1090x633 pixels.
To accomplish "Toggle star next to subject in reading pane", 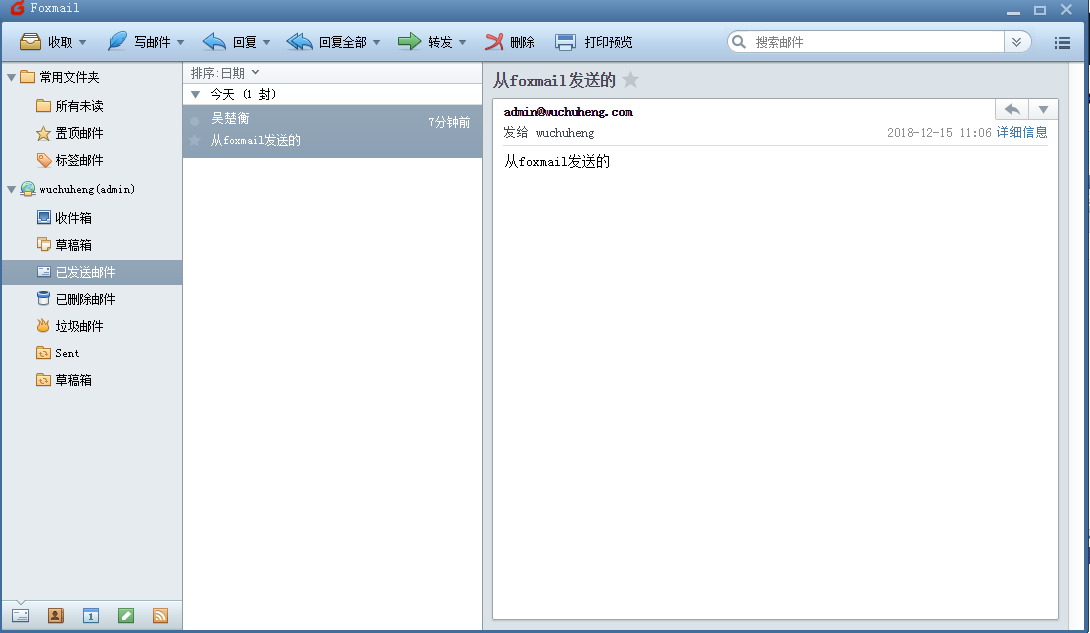I will (x=631, y=80).
